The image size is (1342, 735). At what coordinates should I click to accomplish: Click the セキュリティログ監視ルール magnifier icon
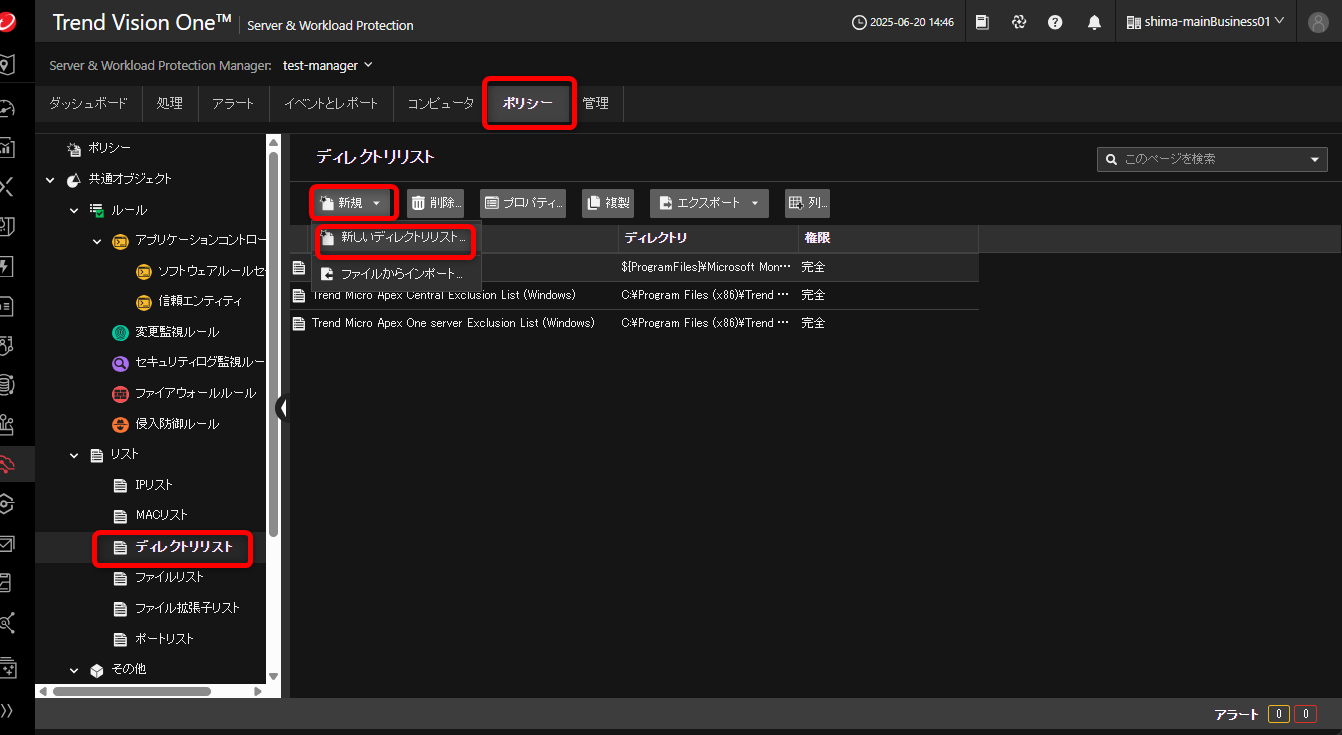(x=120, y=363)
